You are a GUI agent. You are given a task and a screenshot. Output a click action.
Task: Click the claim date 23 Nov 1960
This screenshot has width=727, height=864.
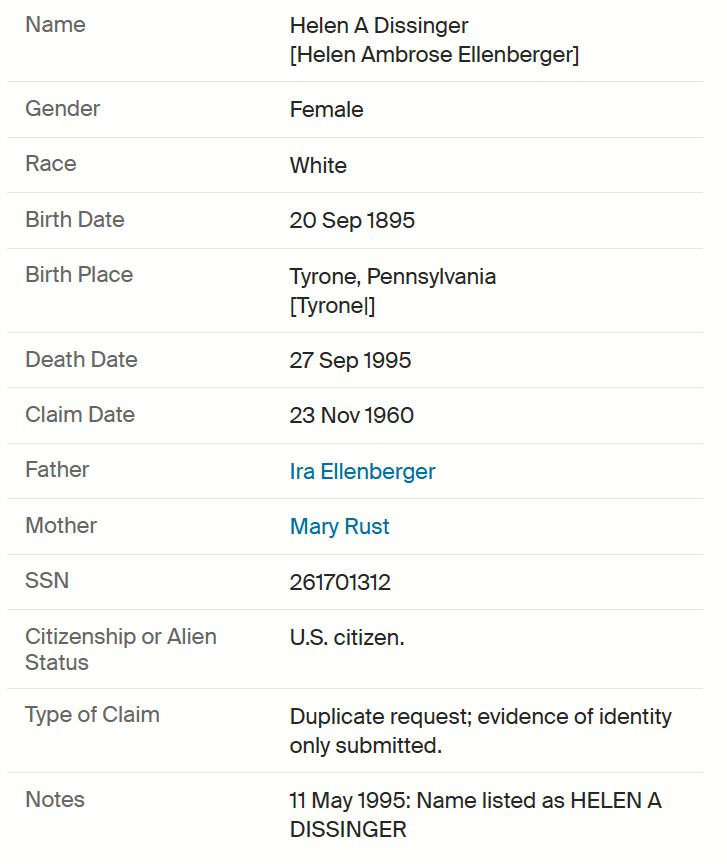351,415
